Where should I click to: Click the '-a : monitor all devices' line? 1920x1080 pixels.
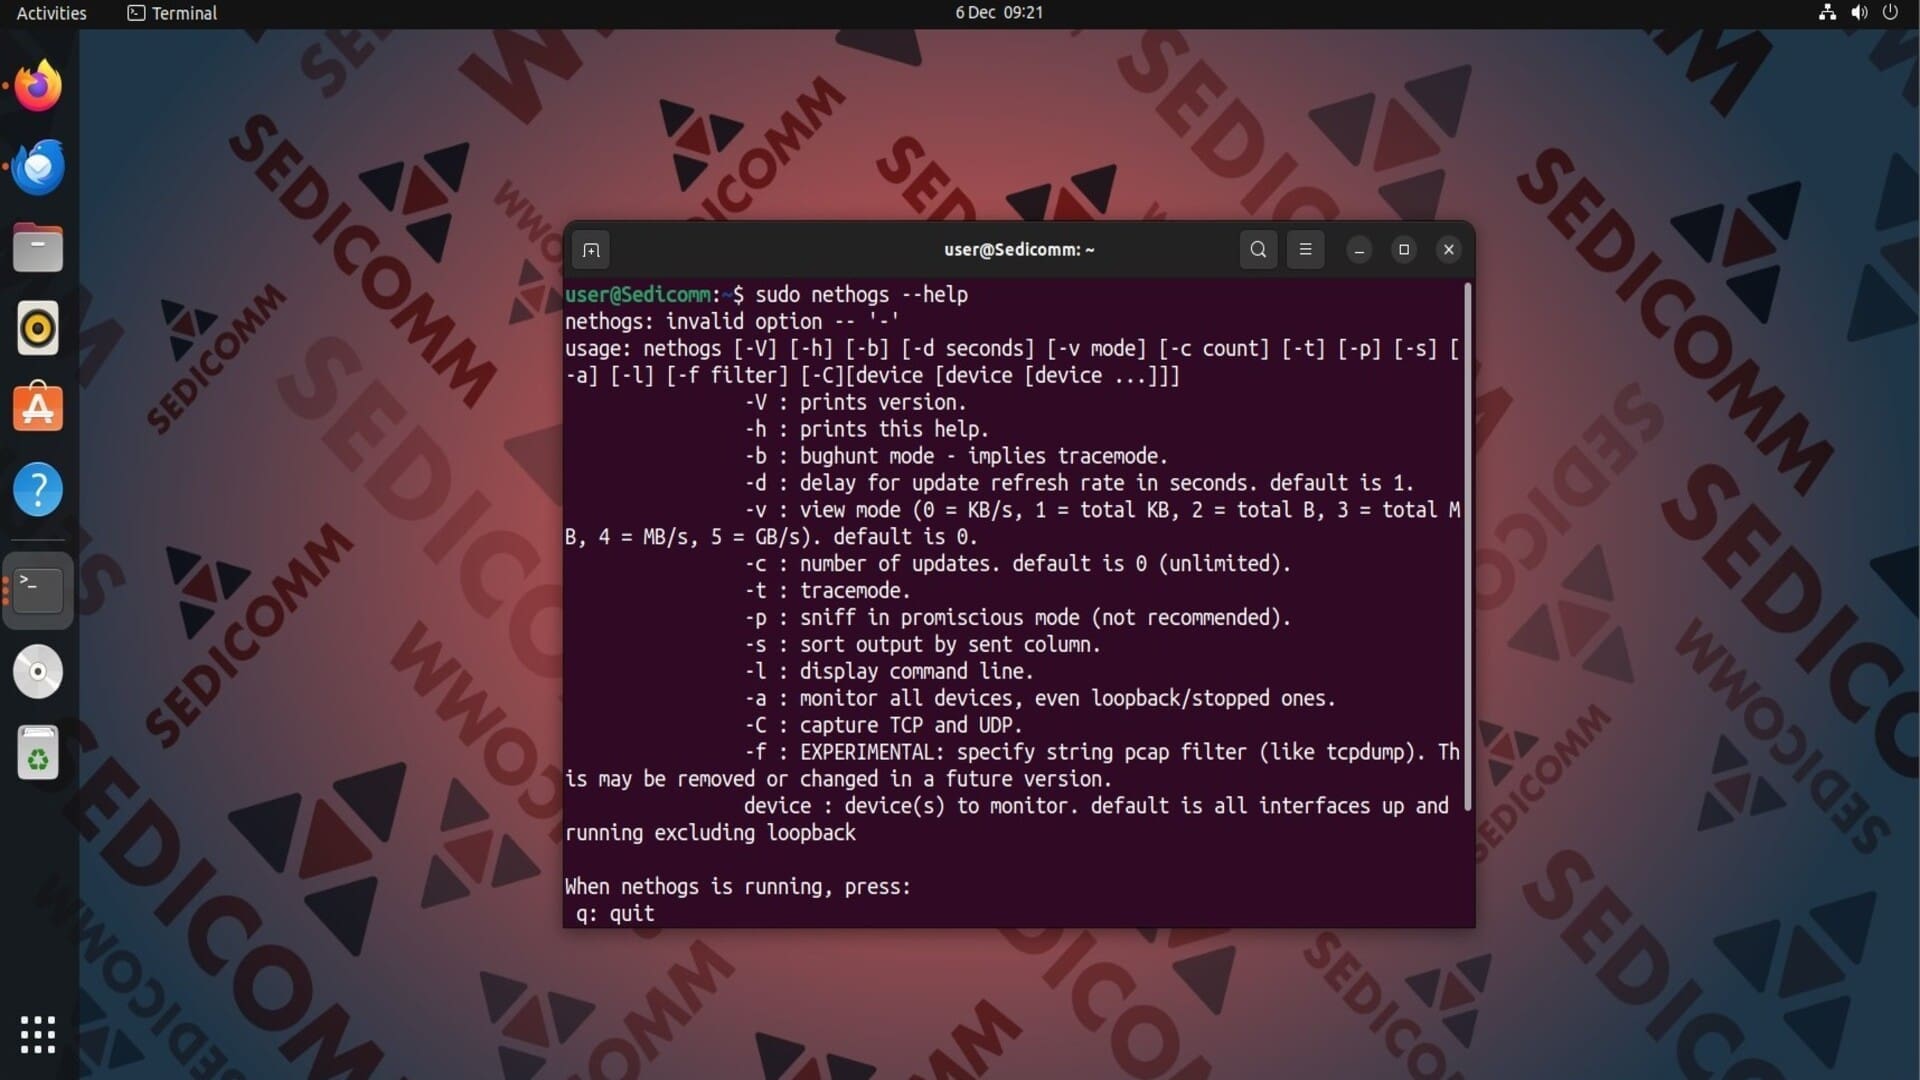click(x=1040, y=700)
